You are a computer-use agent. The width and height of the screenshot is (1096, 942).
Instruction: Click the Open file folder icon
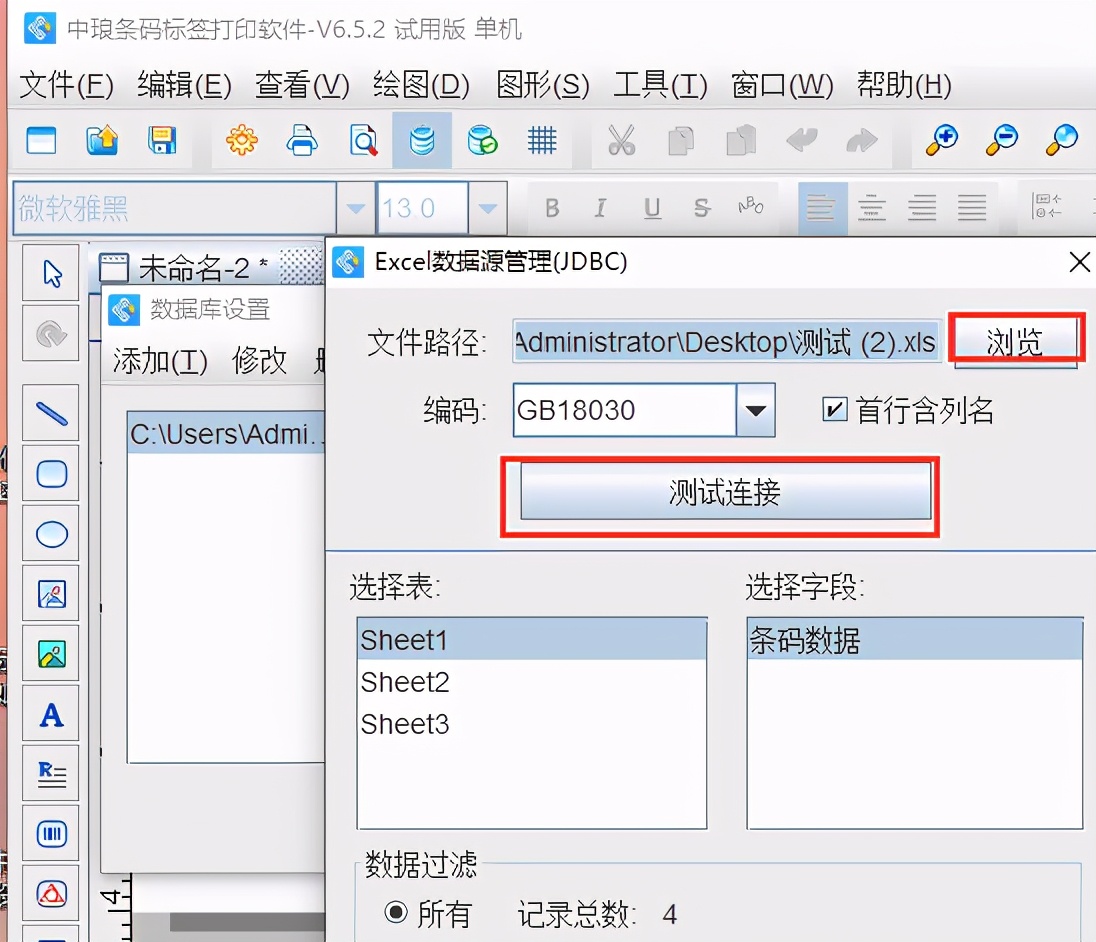(x=102, y=140)
